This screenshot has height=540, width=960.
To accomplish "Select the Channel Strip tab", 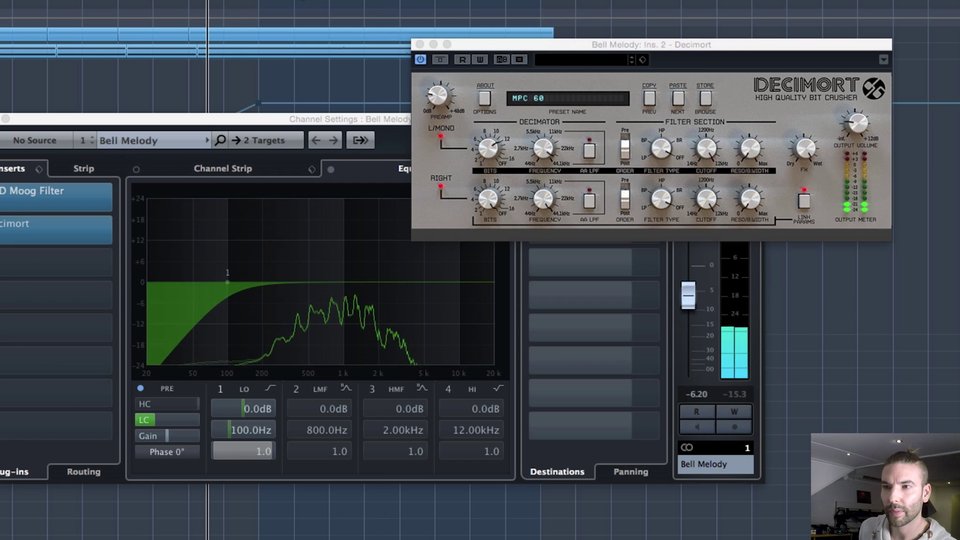I will pos(223,168).
